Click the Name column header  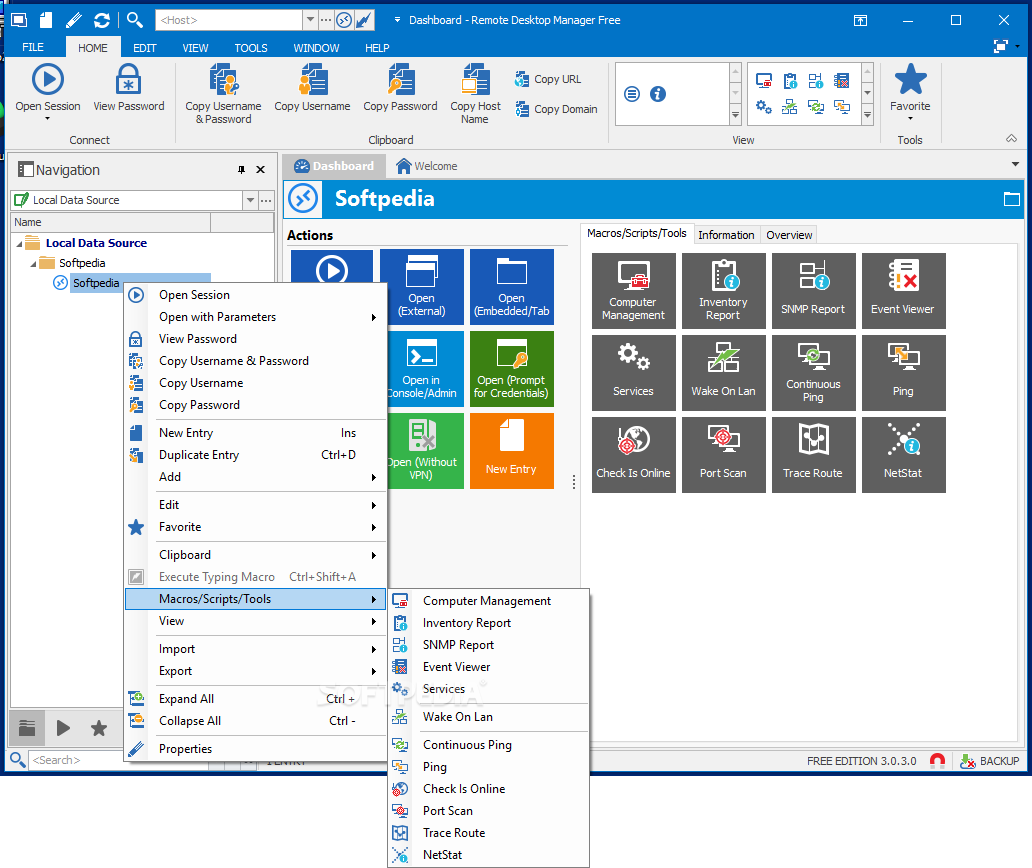(x=110, y=222)
